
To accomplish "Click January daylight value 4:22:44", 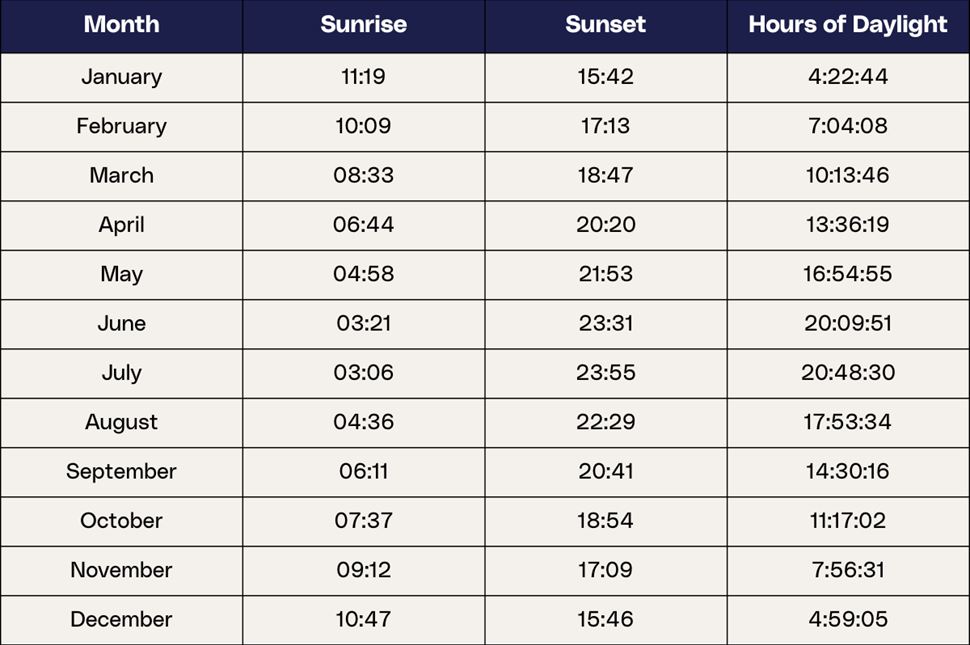I will (x=847, y=77).
